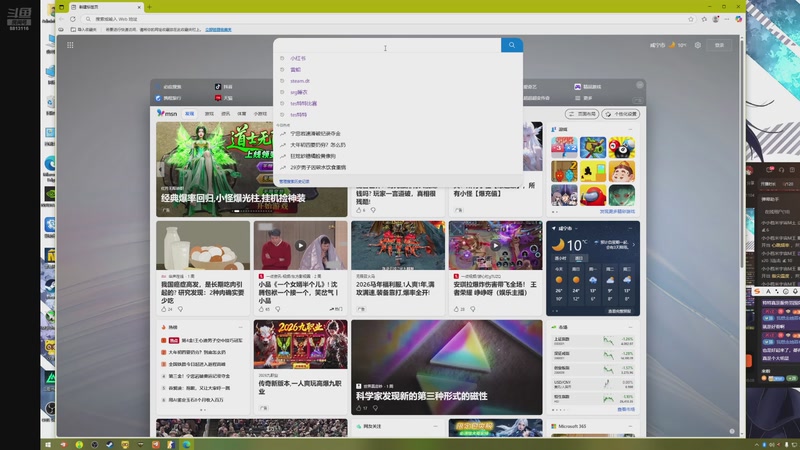Screen dimensions: 800x450
Task: Open the personalization settings button
Action: (620, 114)
